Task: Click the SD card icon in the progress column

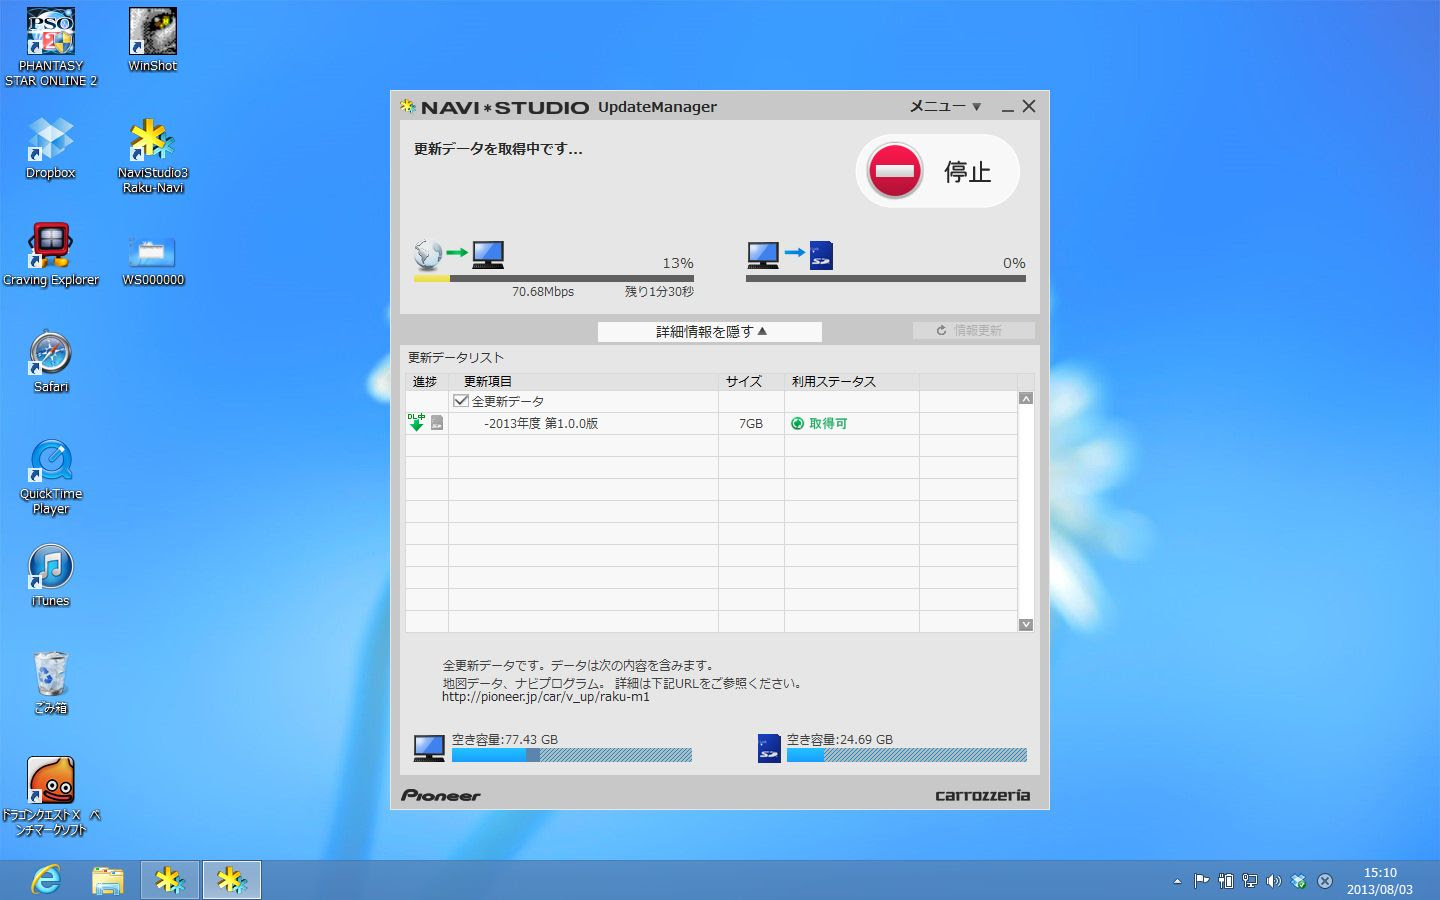Action: click(437, 423)
